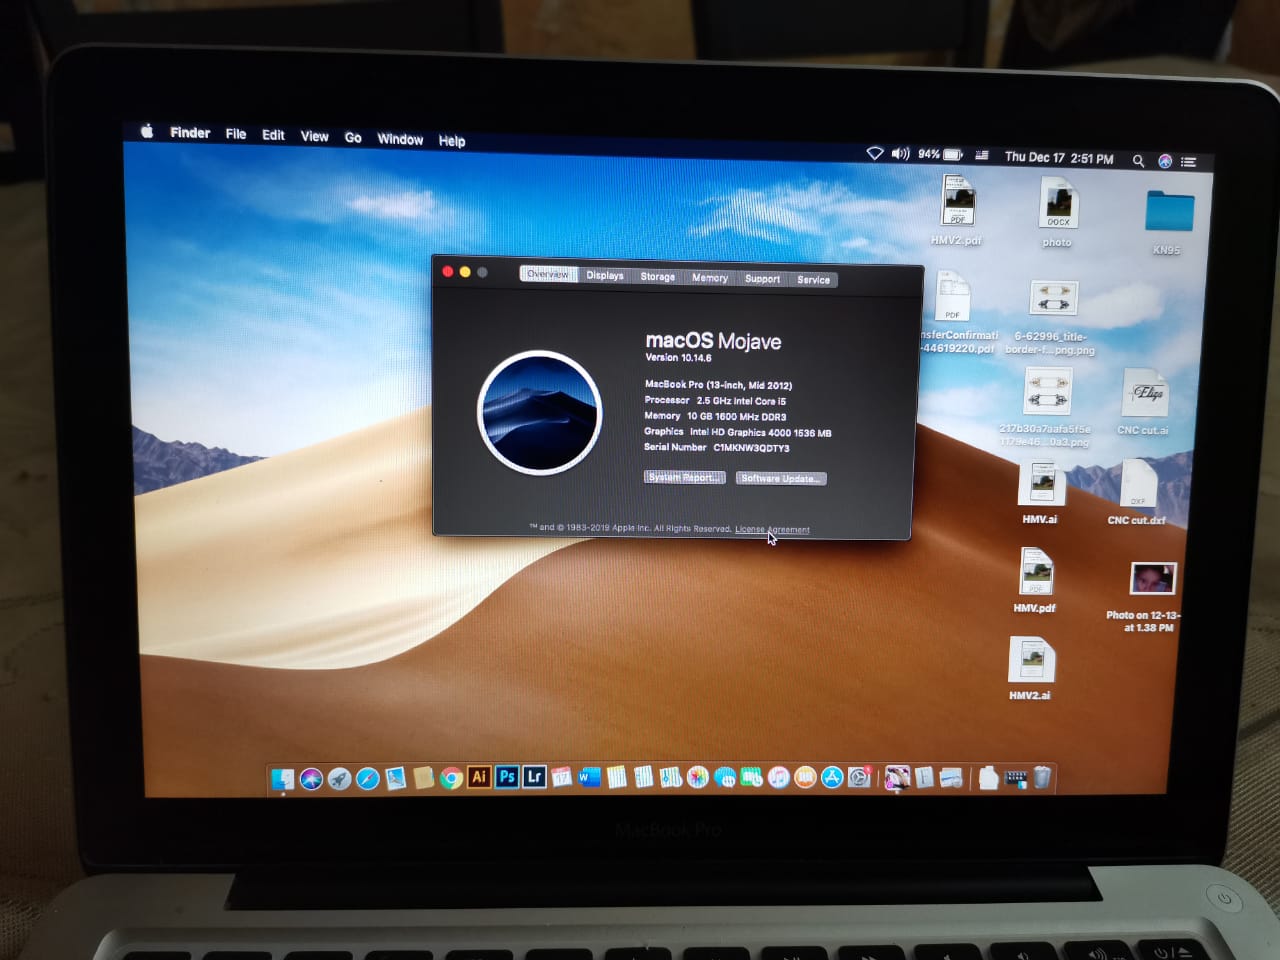Close the About This Mac window

[x=448, y=271]
